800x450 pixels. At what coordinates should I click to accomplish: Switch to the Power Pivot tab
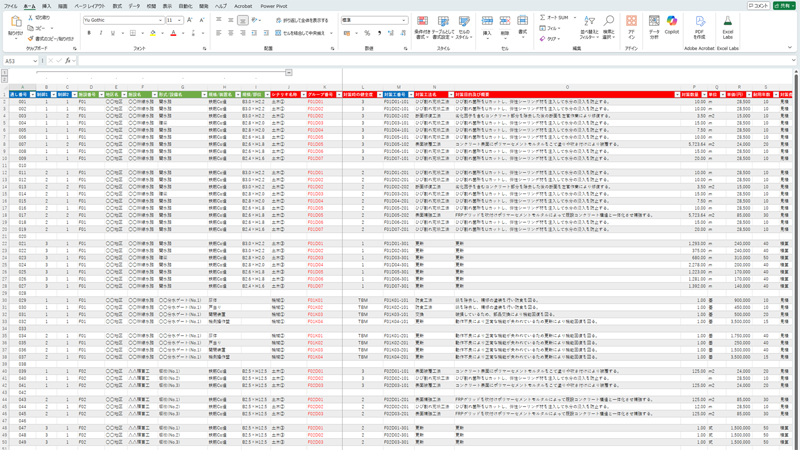pyautogui.click(x=273, y=6)
